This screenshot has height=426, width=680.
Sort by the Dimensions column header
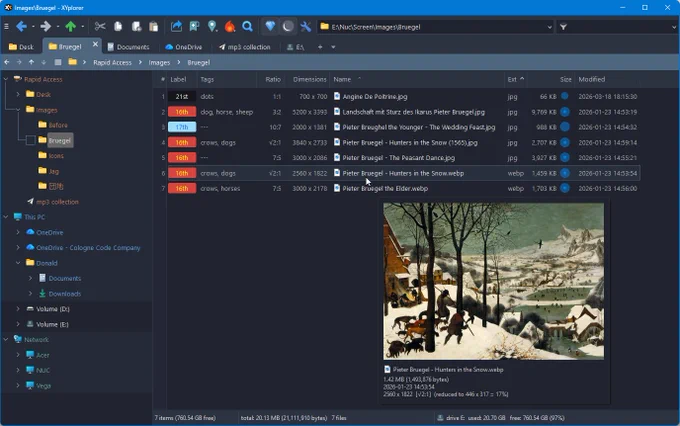[x=310, y=79]
